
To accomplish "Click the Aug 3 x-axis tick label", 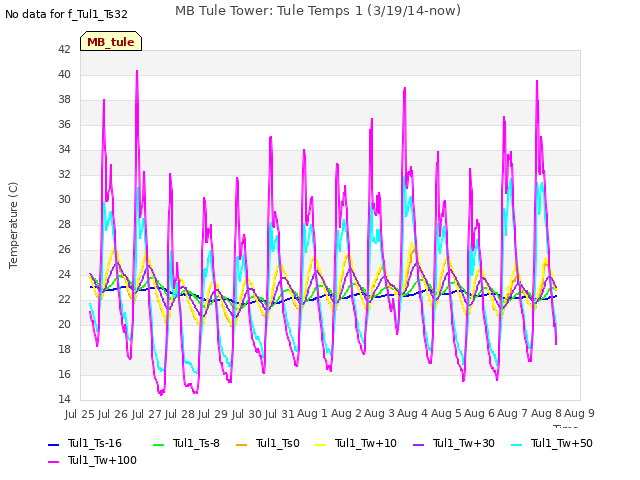I will click(x=380, y=413).
